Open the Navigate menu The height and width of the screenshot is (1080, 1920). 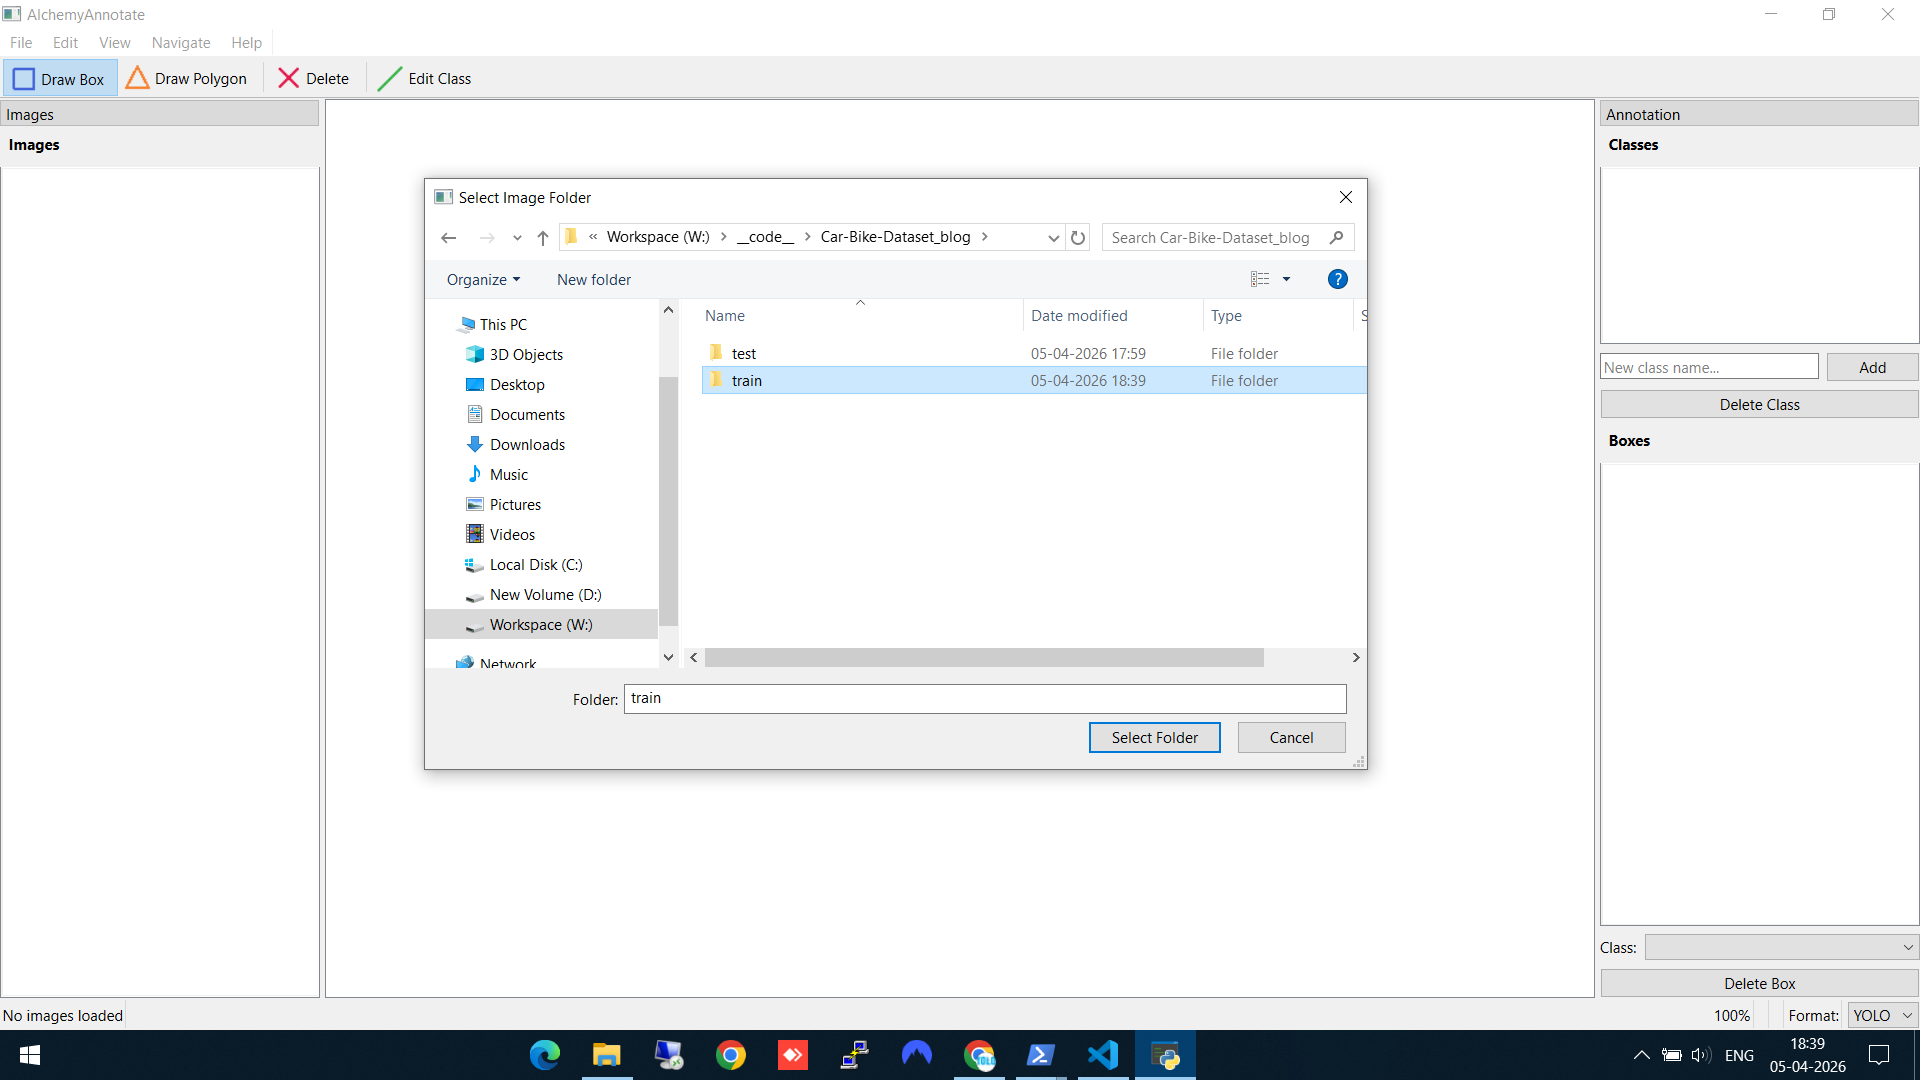pyautogui.click(x=180, y=42)
